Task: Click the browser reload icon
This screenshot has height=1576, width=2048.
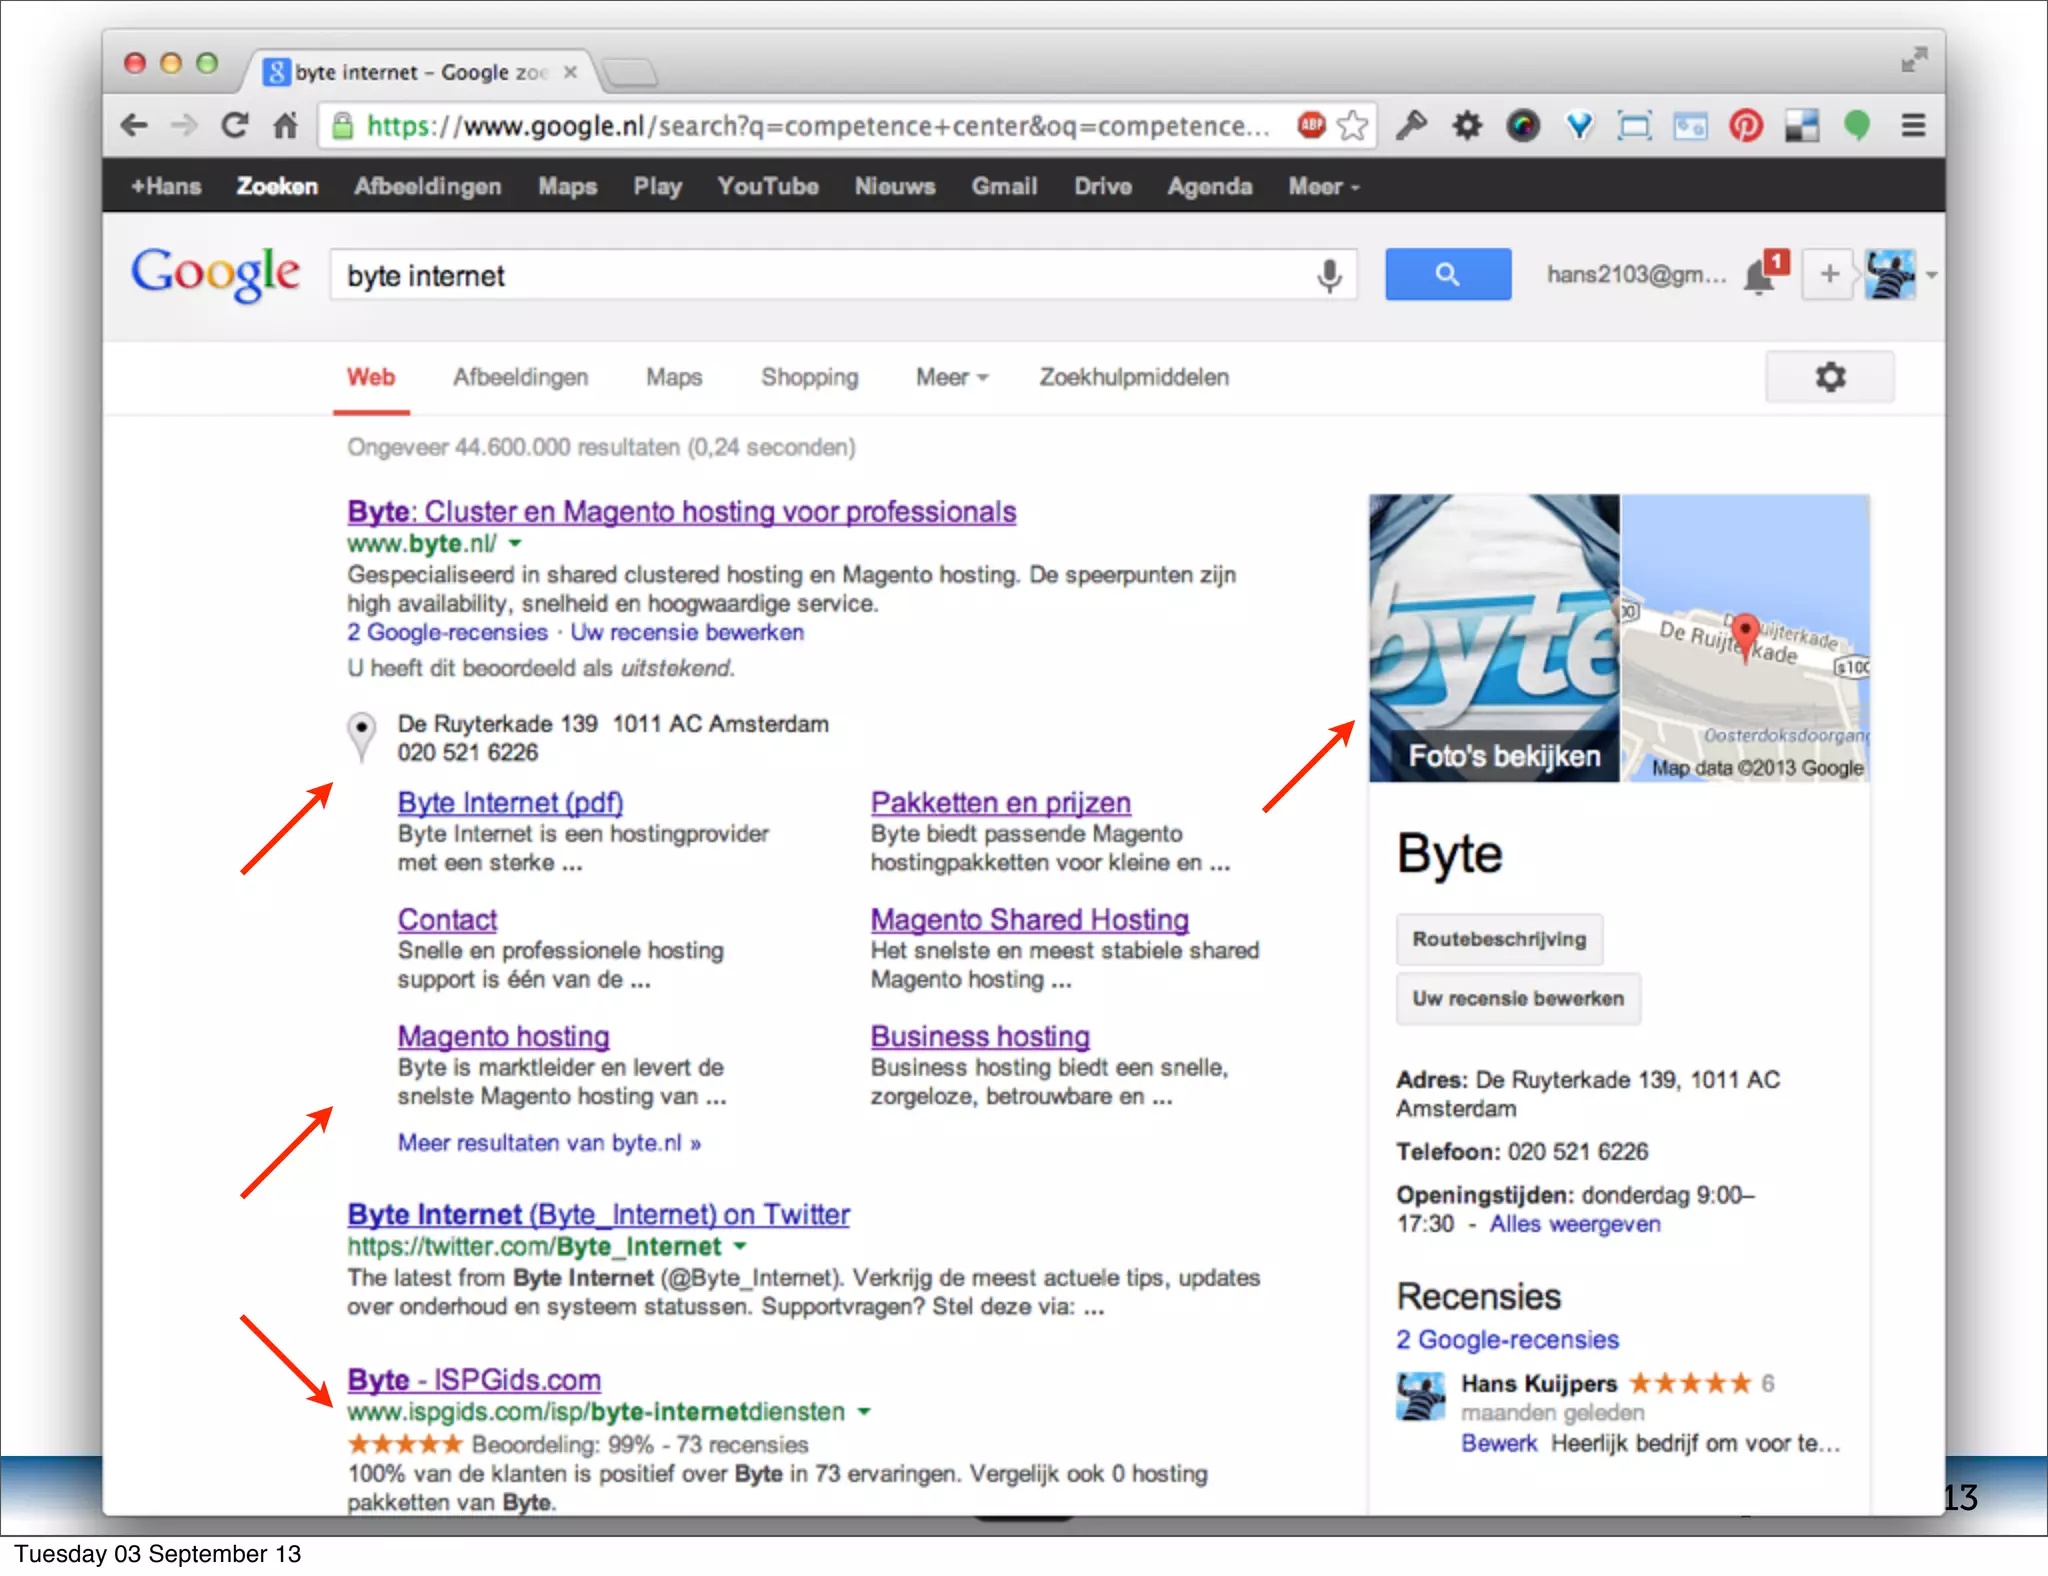Action: pos(235,125)
